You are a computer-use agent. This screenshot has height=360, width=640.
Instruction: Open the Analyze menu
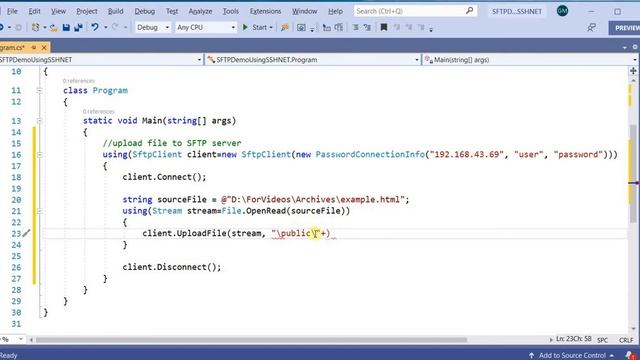point(200,11)
